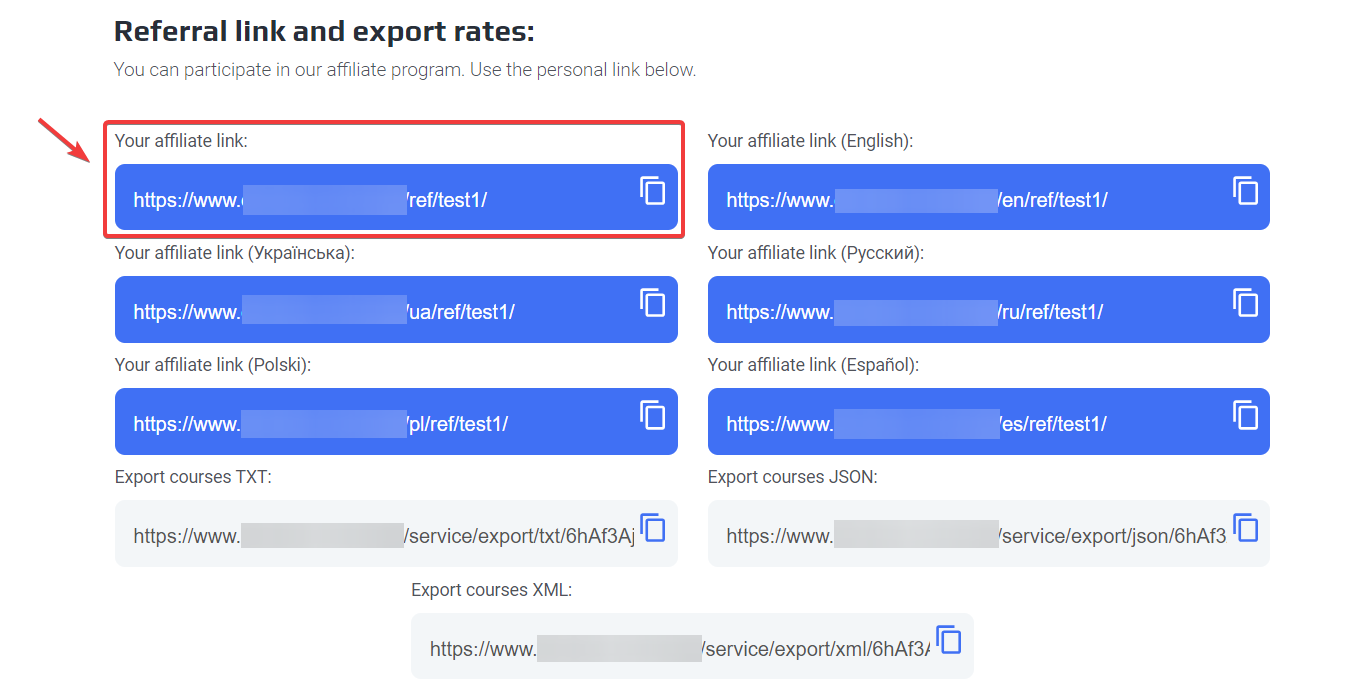Click the 'Referral link and export rates' heading
This screenshot has width=1354, height=690.
click(324, 31)
